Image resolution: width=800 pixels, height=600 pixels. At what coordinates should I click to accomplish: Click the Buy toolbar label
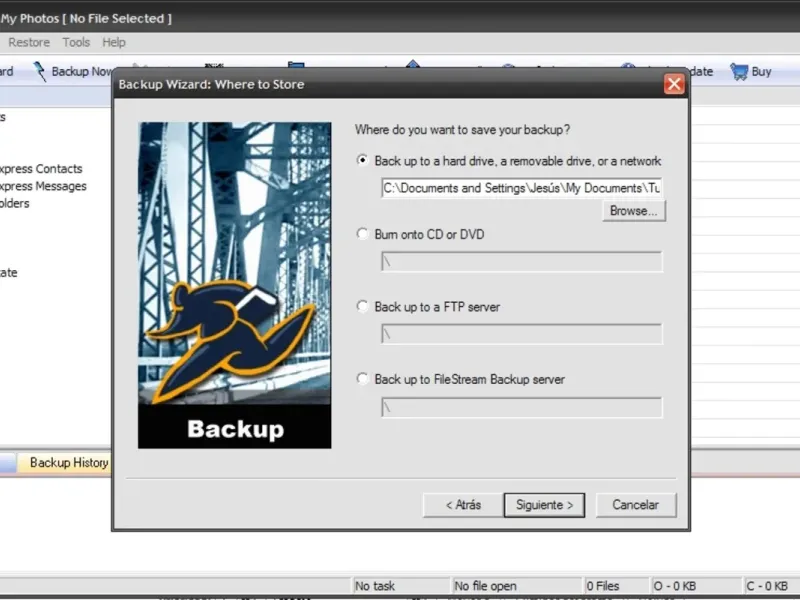pos(761,71)
